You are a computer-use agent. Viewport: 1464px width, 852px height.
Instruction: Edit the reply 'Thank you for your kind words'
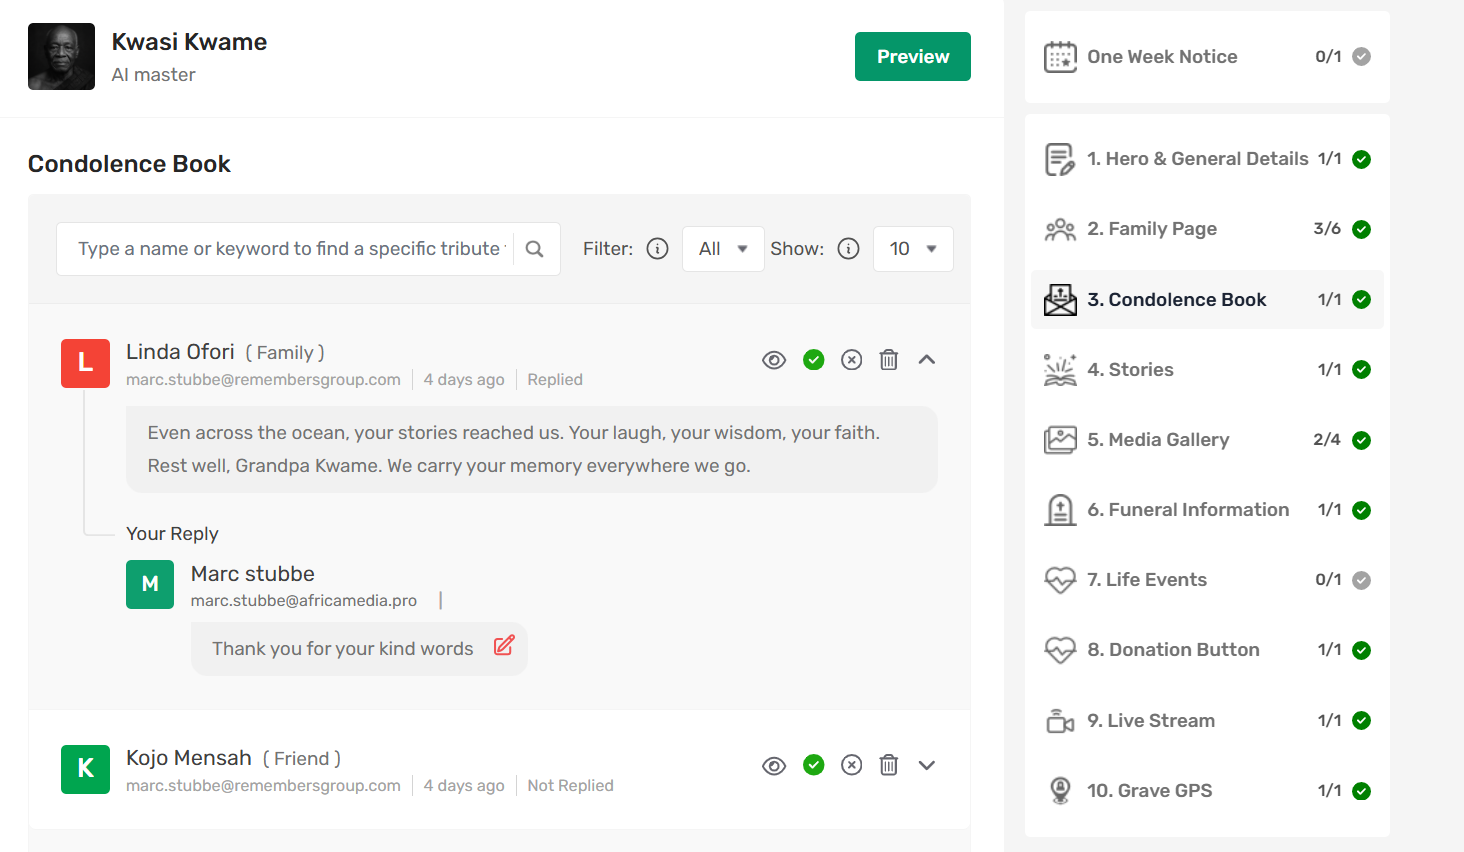[504, 646]
